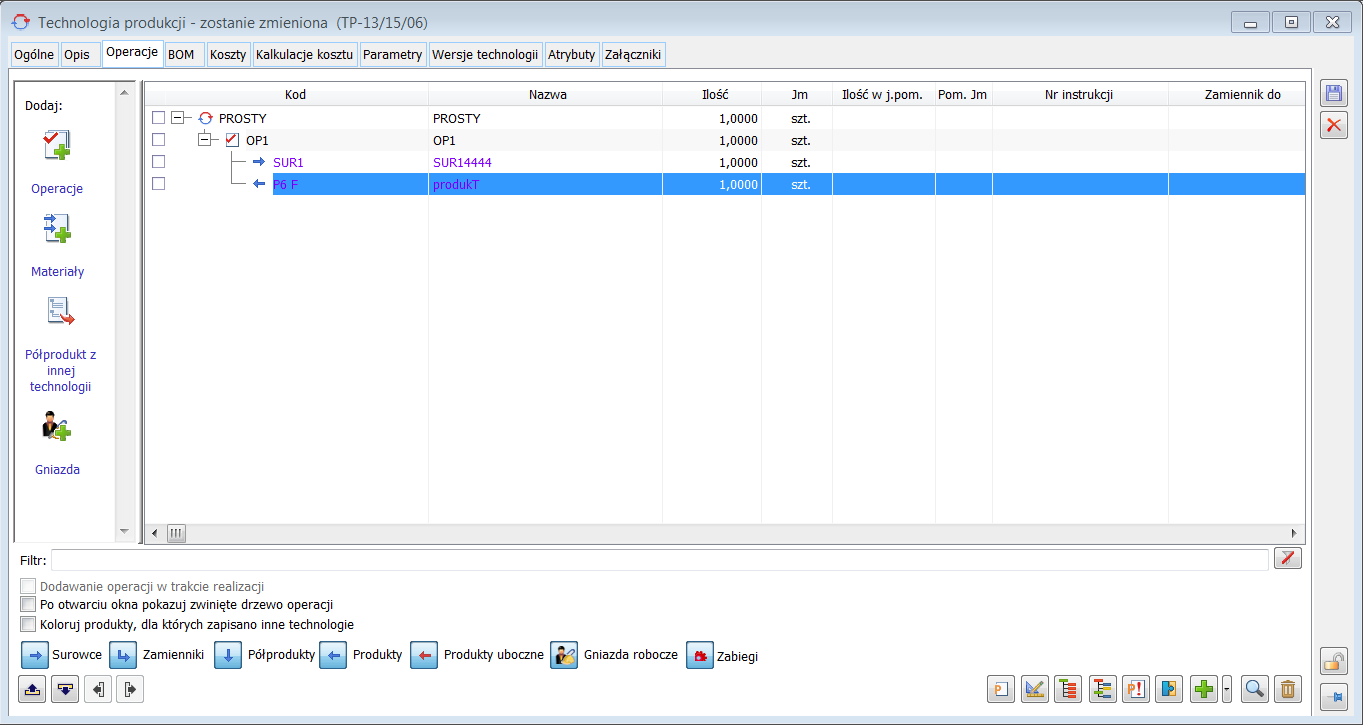Click the horizontal scrollbar thumb
The height and width of the screenshot is (727, 1363).
point(176,534)
